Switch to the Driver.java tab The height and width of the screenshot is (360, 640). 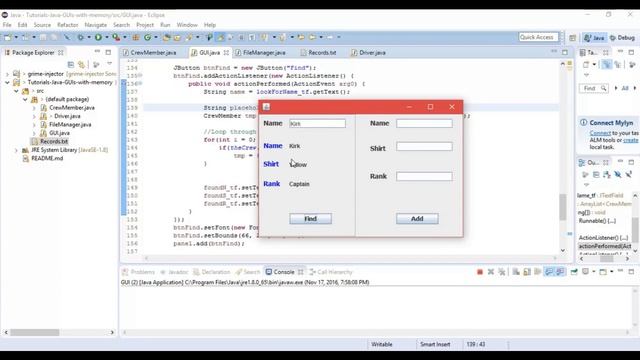point(369,53)
